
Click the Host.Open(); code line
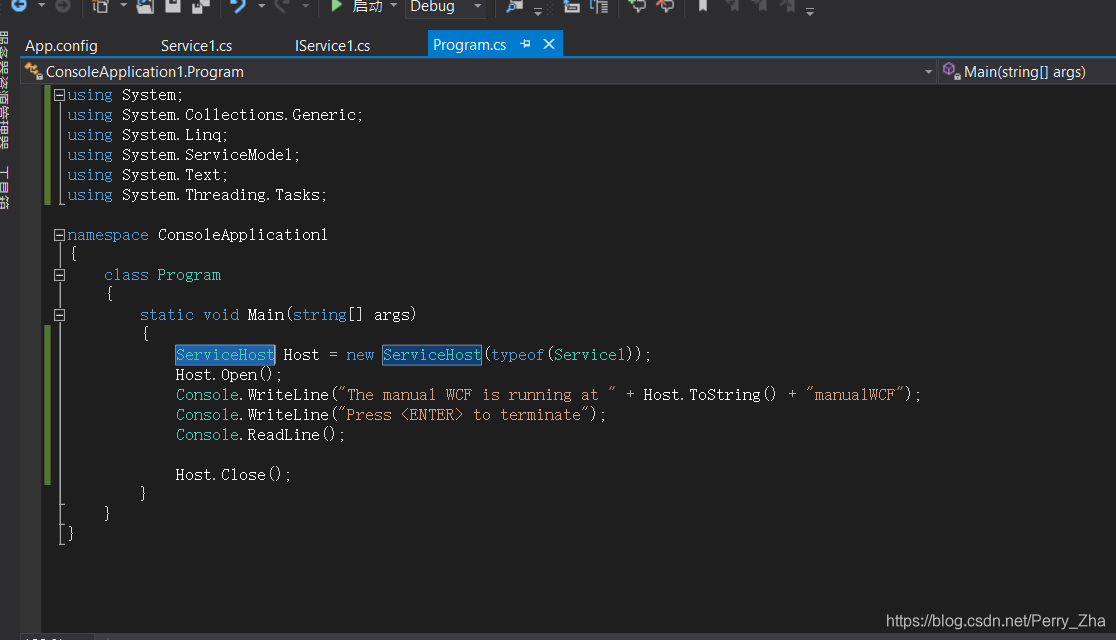coord(228,374)
